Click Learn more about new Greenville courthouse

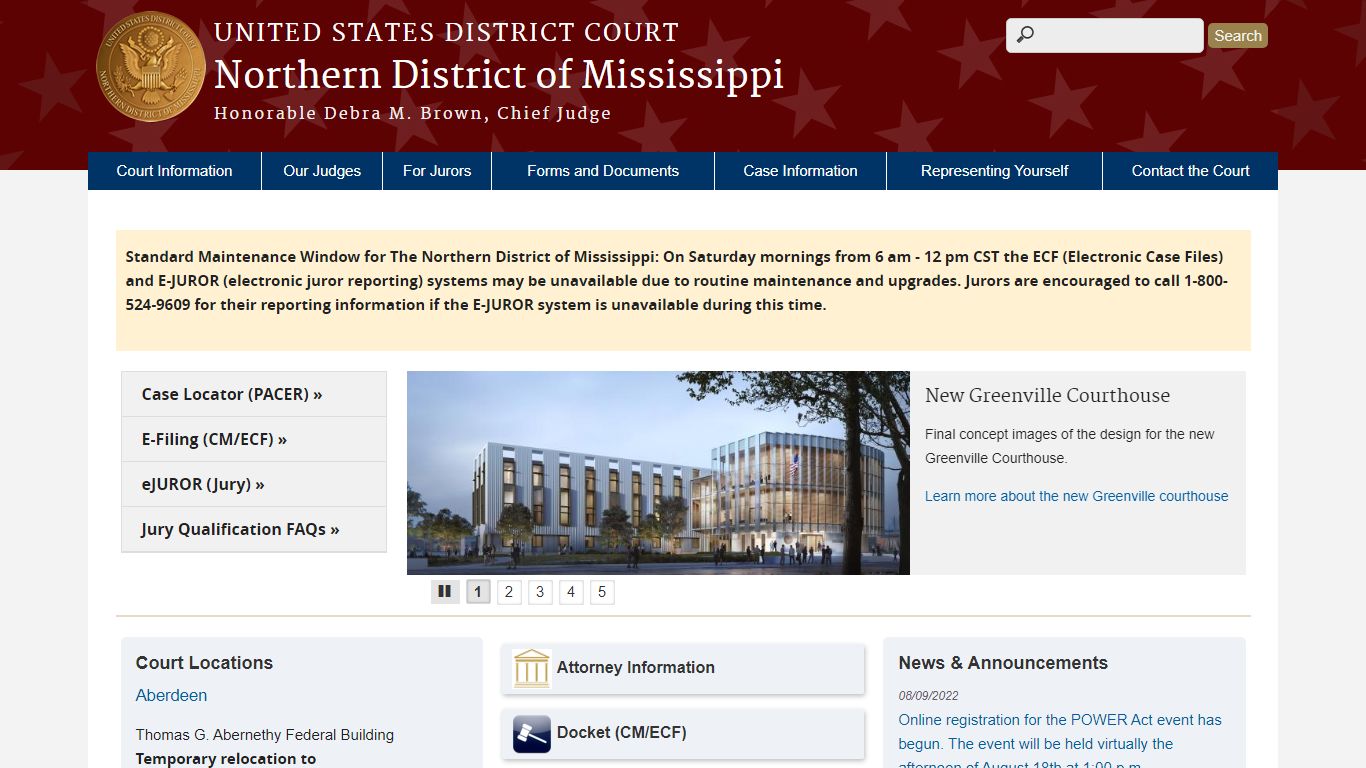(1076, 496)
